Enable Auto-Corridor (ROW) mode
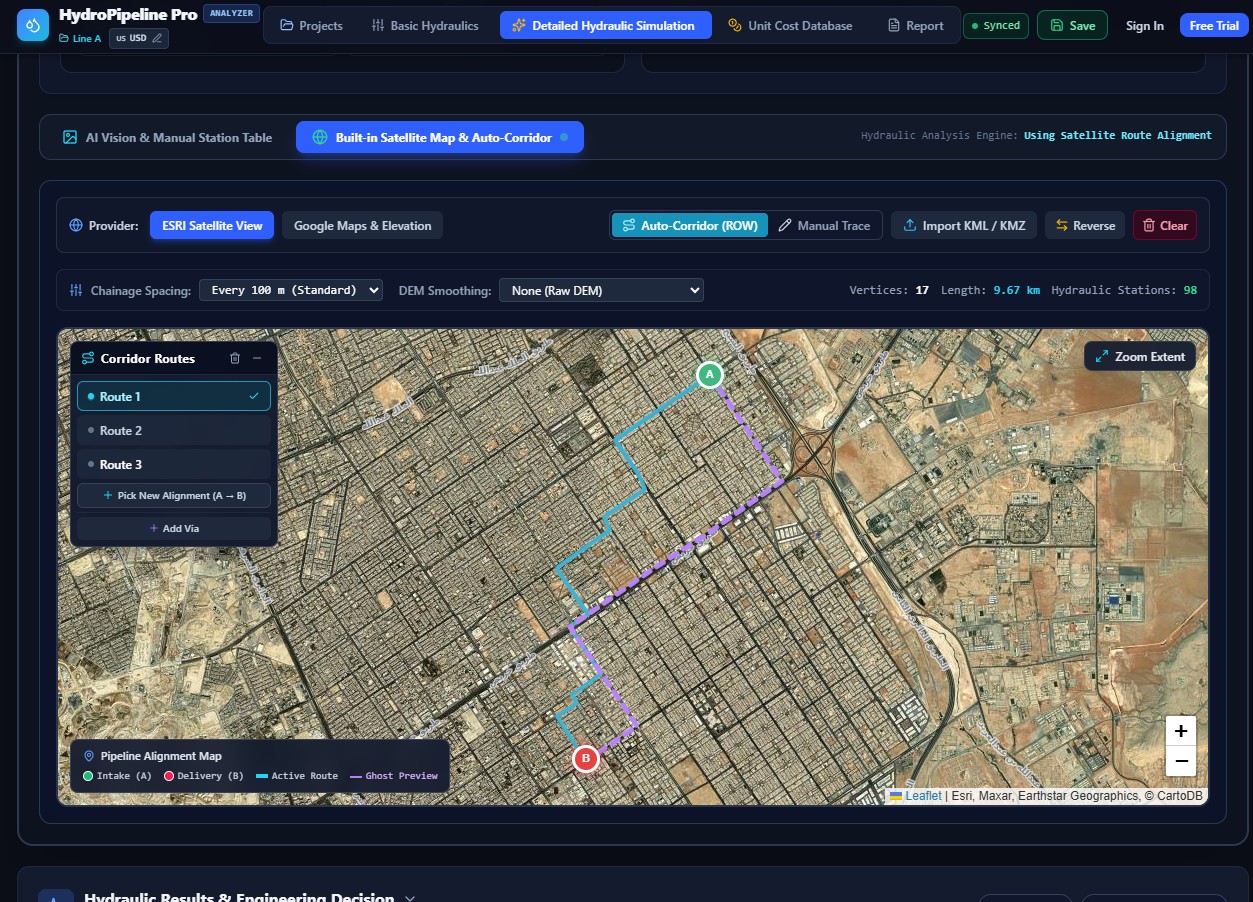Viewport: 1253px width, 902px height. point(690,226)
